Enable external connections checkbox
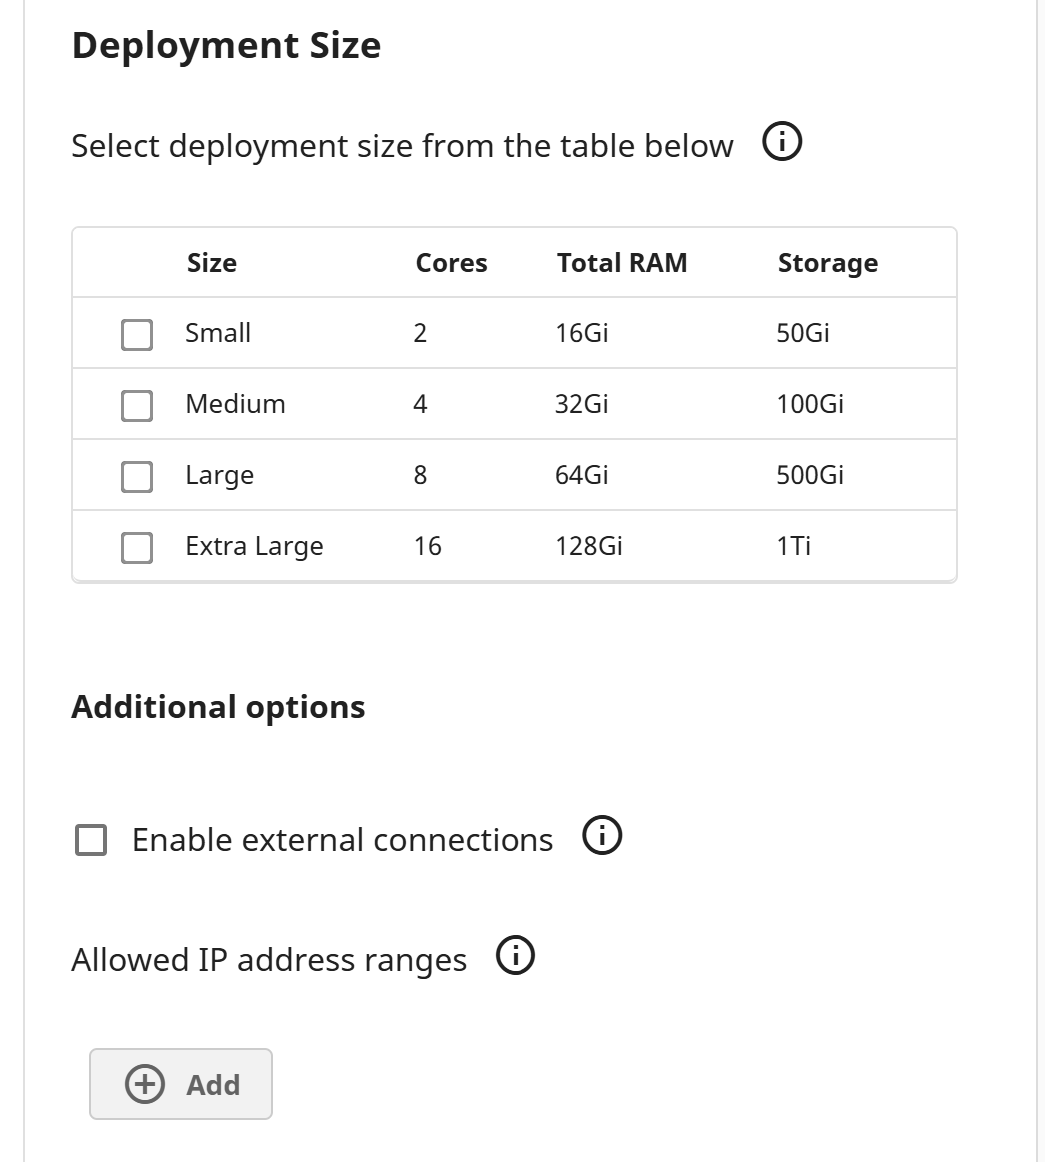Screen dimensions: 1045x1162 [91, 840]
